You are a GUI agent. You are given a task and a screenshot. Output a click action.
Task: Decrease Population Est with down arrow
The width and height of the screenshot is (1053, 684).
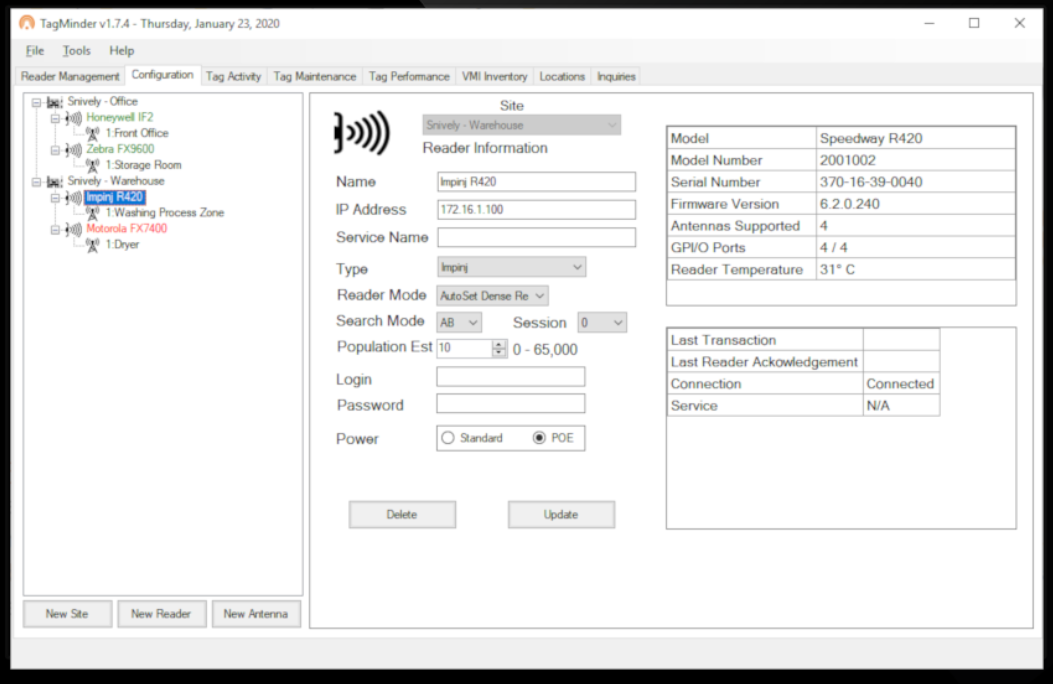pyautogui.click(x=499, y=352)
